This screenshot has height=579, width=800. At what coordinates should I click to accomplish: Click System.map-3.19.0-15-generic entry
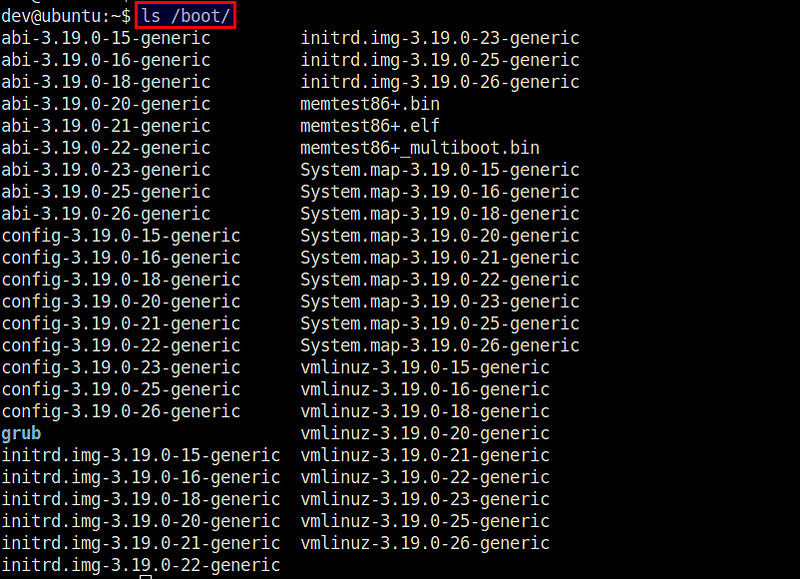point(440,170)
